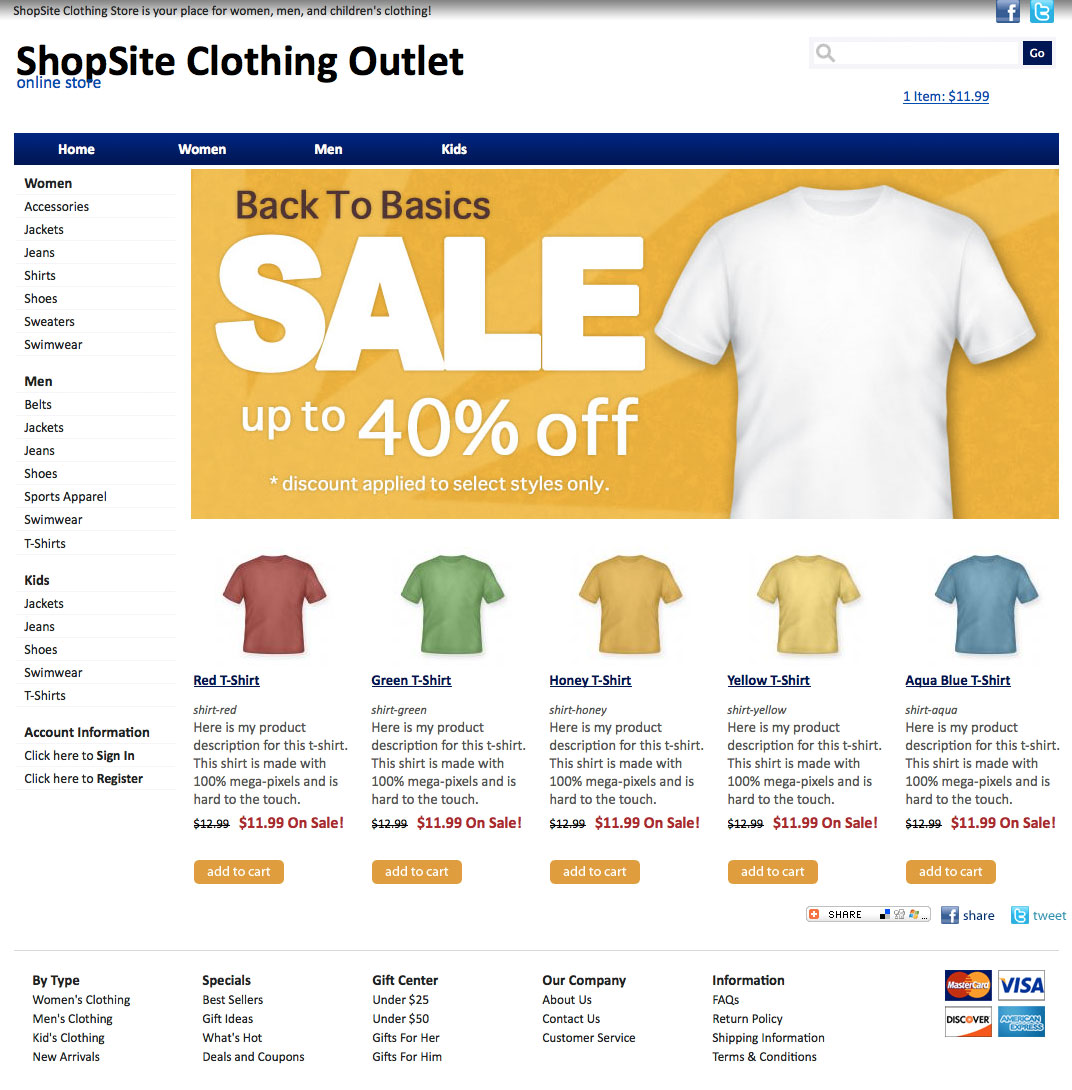1072x1090 pixels.
Task: Click the American Express logo
Action: (x=1021, y=1020)
